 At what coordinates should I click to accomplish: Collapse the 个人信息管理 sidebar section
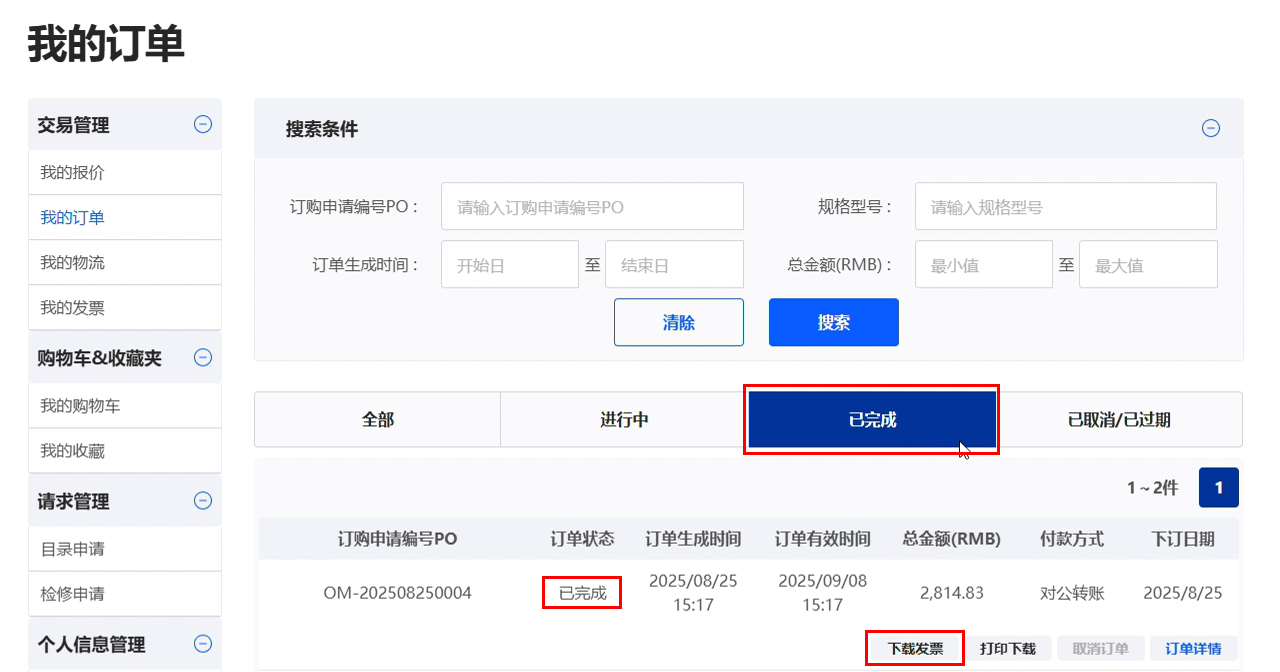(x=203, y=644)
